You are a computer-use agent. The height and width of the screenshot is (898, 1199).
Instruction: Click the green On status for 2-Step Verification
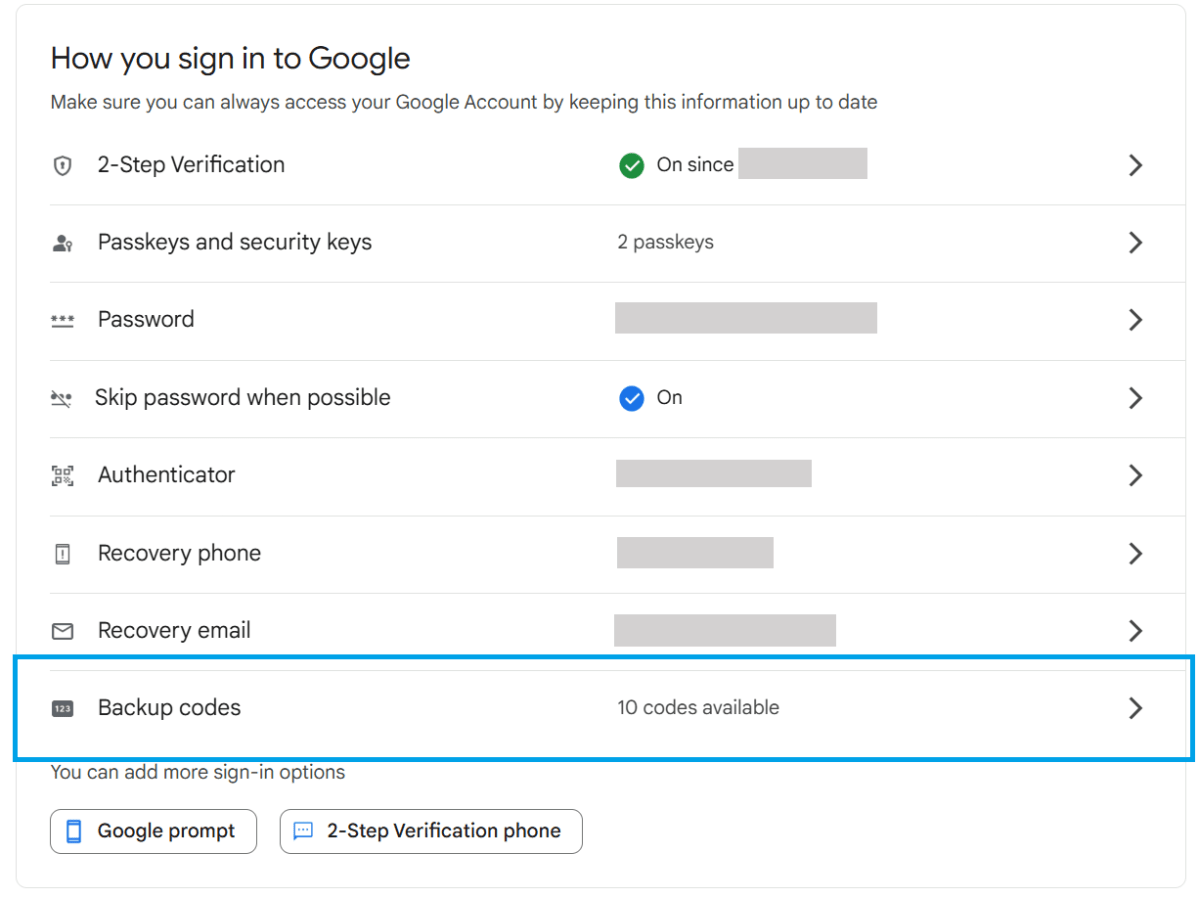(631, 165)
